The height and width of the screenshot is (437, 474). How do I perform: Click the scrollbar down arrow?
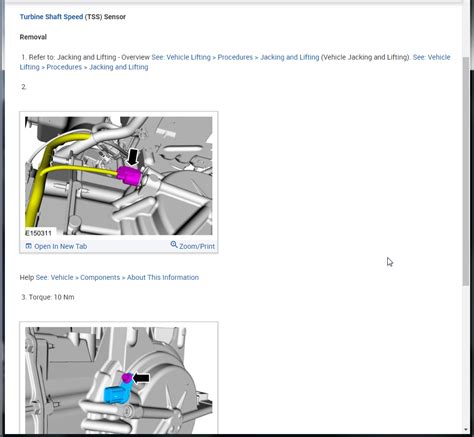[x=466, y=430]
